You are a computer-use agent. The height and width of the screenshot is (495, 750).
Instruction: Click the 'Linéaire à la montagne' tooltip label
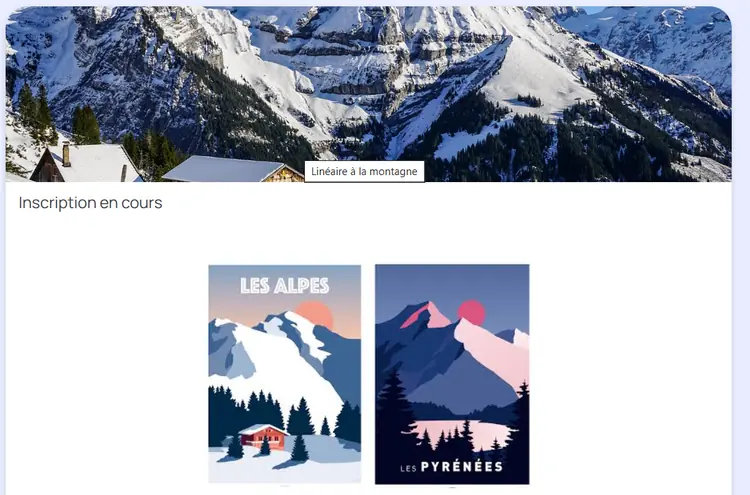click(364, 171)
